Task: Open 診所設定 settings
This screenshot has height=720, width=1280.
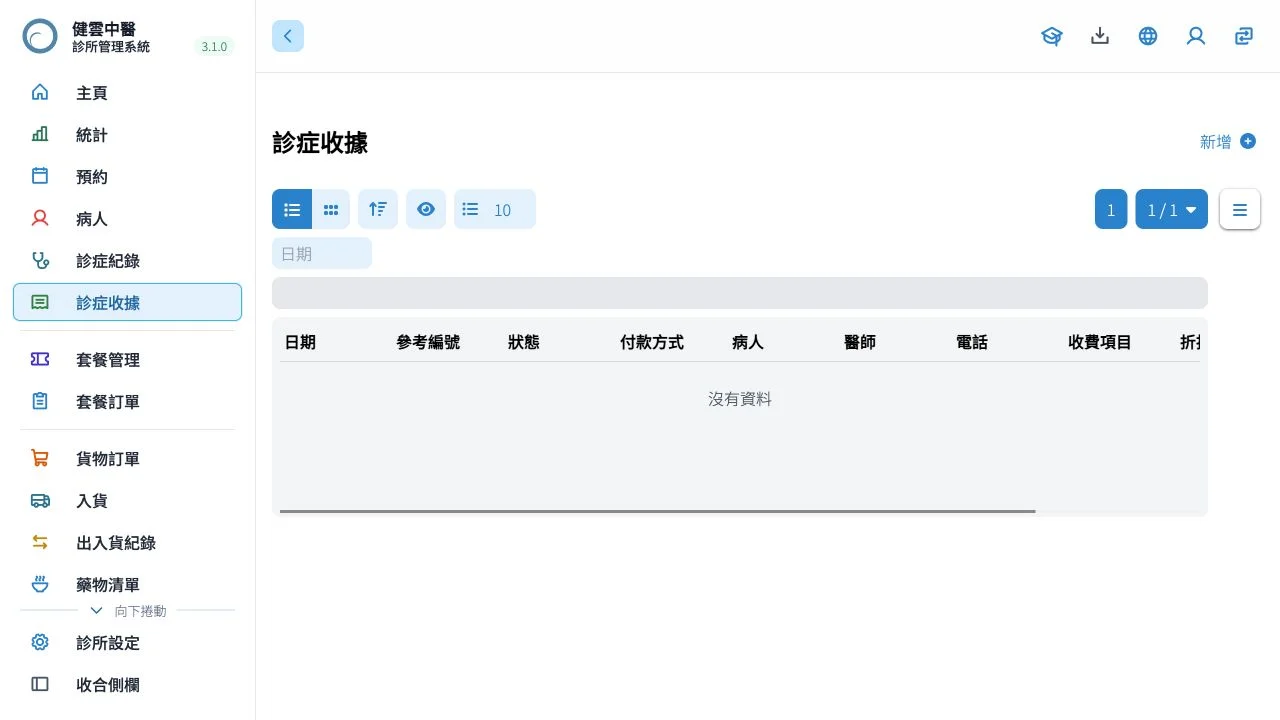Action: (127, 643)
